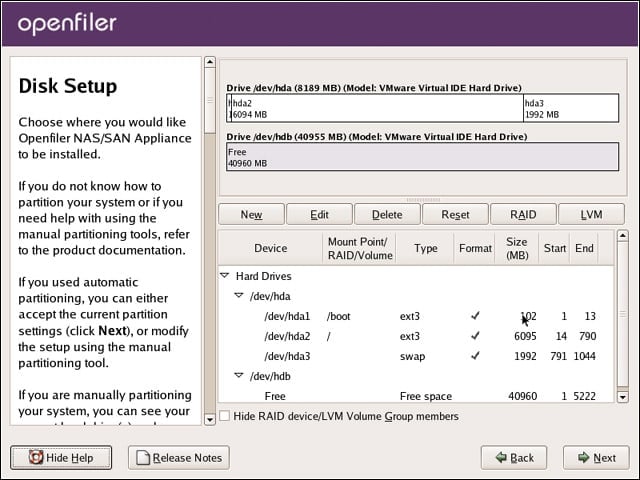
Task: Click the partition table scroll-down arrow
Action: click(622, 396)
